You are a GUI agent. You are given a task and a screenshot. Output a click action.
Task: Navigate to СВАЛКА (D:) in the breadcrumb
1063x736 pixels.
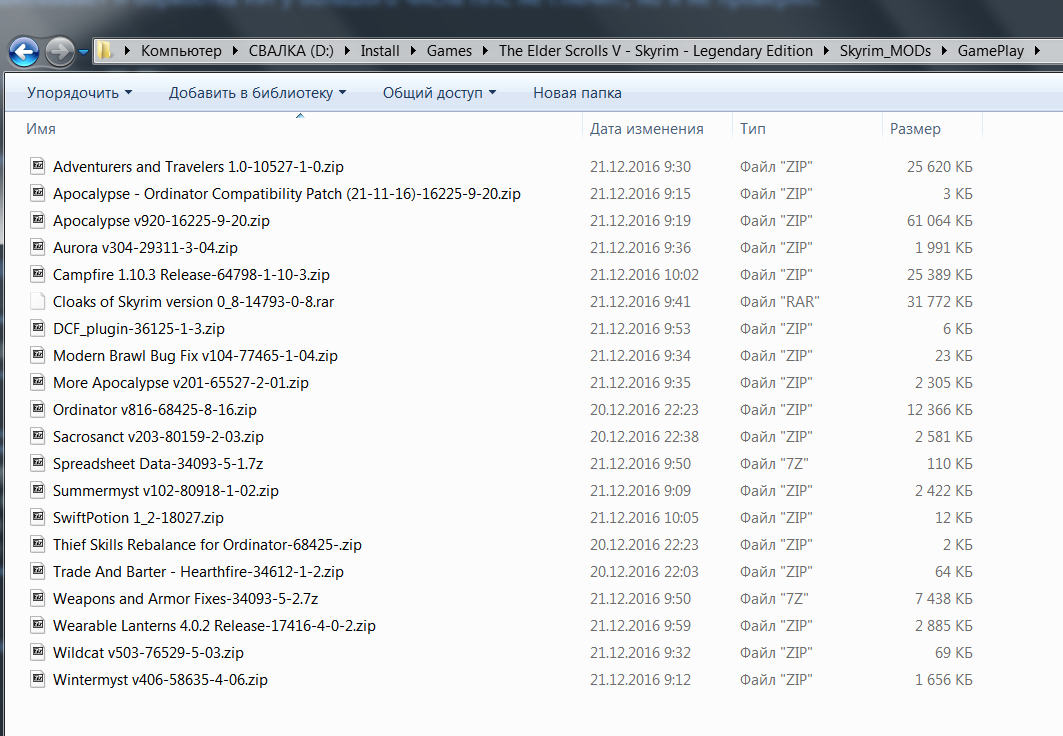tap(291, 51)
